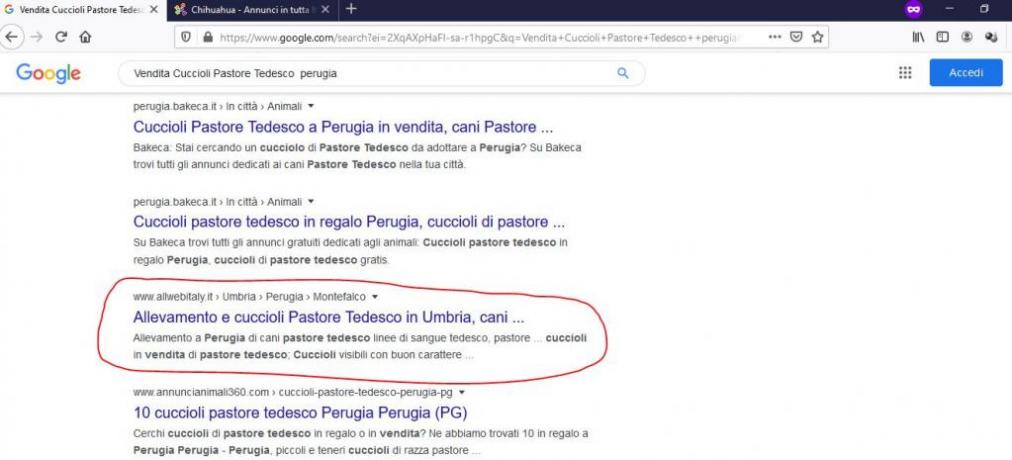Open Firefox account icon
Image resolution: width=1012 pixels, height=460 pixels.
tap(967, 37)
